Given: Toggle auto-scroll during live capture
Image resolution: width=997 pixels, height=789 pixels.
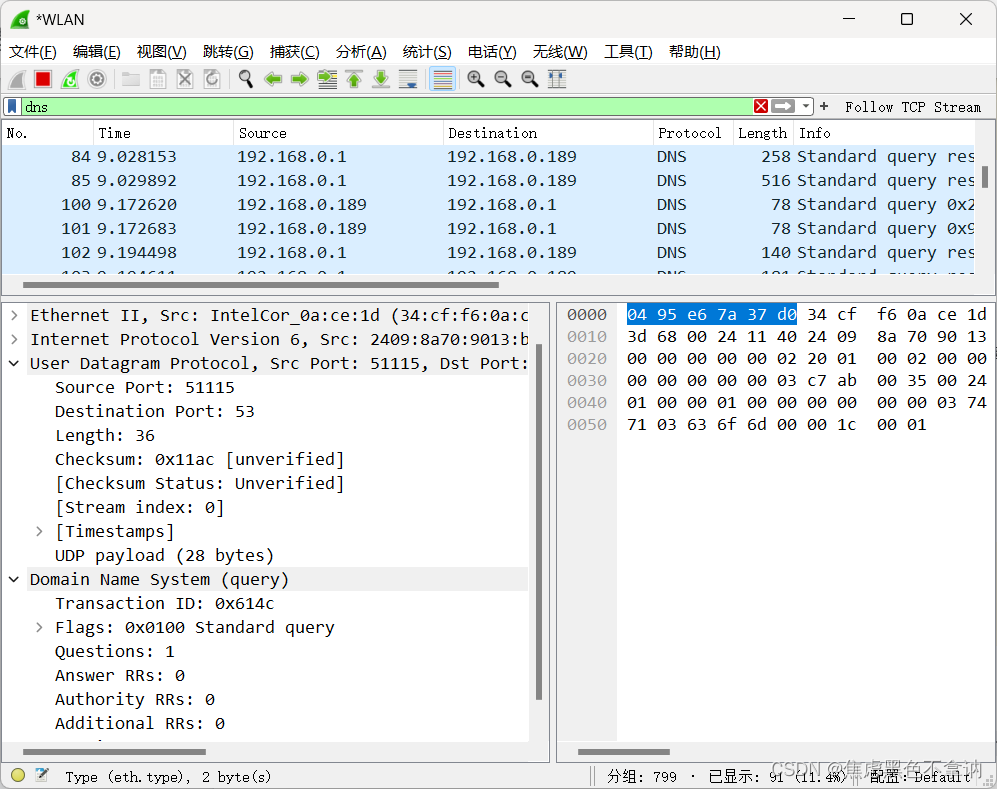Looking at the screenshot, I should pos(408,79).
